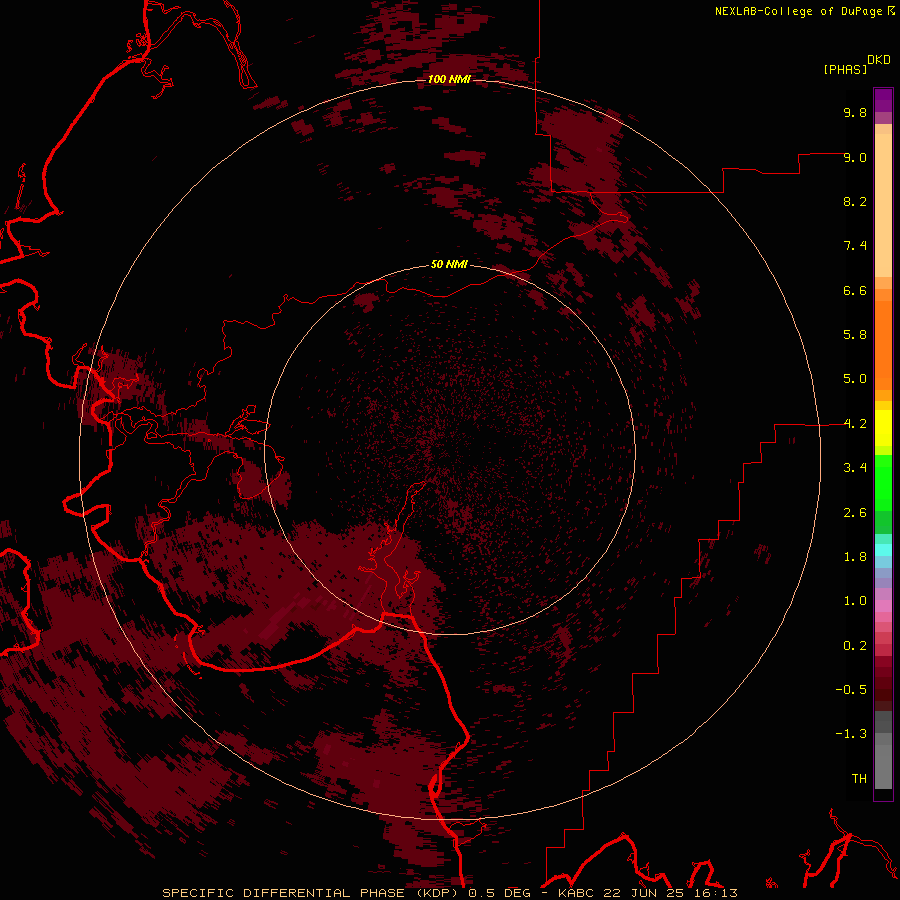The height and width of the screenshot is (900, 900).
Task: Click the -0.5 scale value
Action: point(851,690)
